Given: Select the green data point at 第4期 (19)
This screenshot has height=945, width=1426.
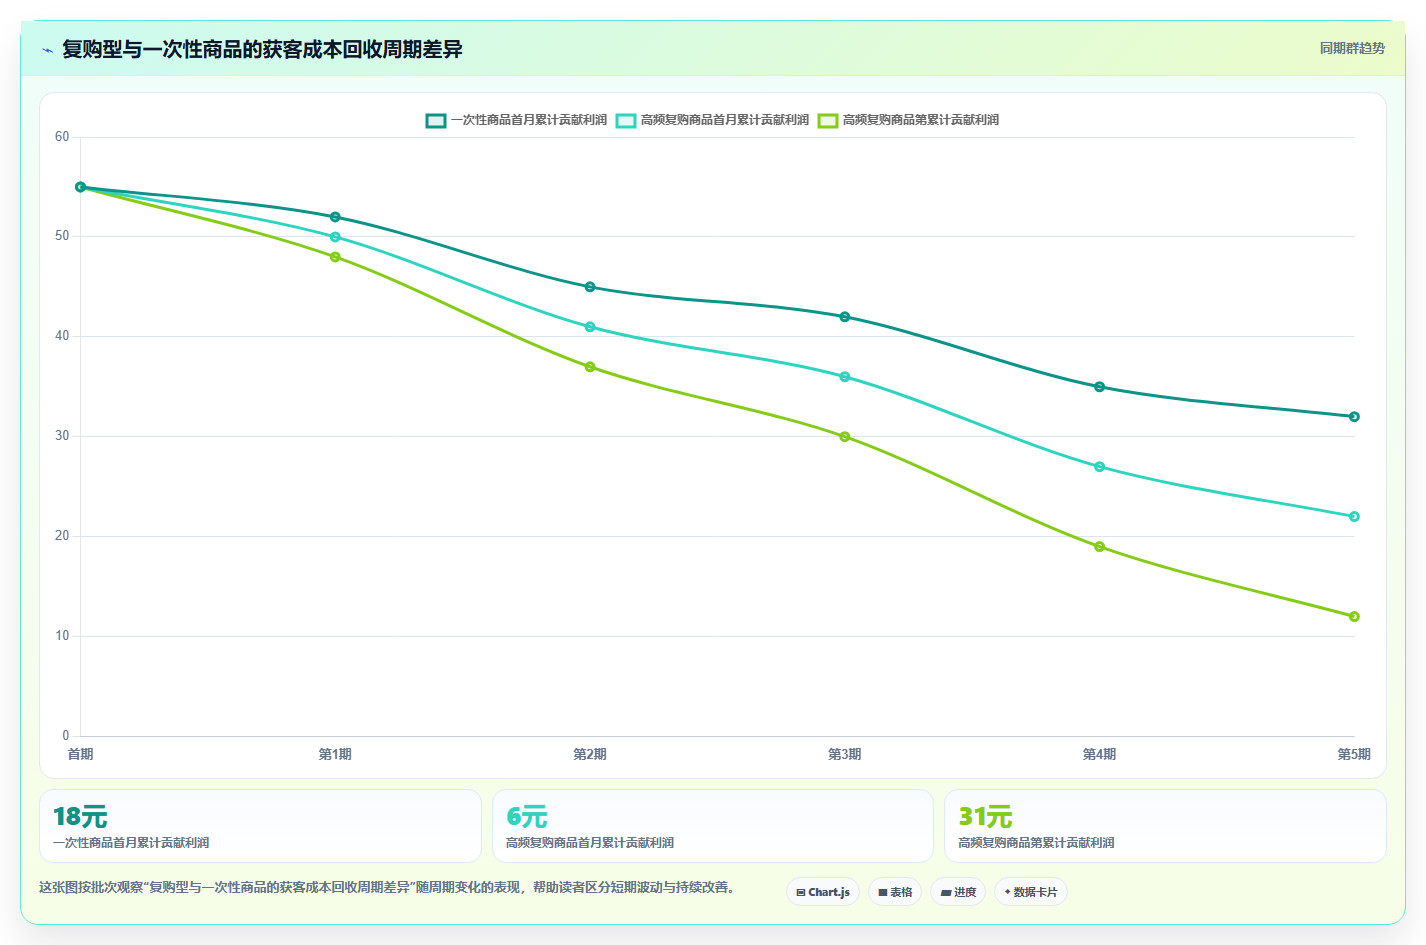Looking at the screenshot, I should click(x=1099, y=547).
